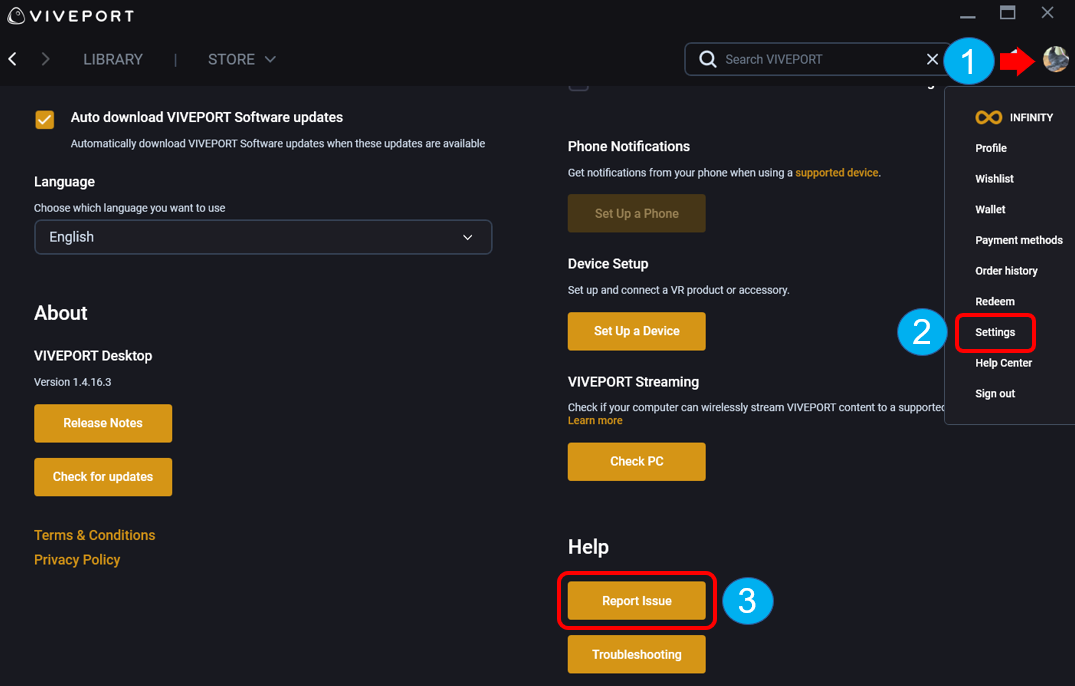Open the Privacy Policy link
The height and width of the screenshot is (686, 1075).
[x=77, y=560]
